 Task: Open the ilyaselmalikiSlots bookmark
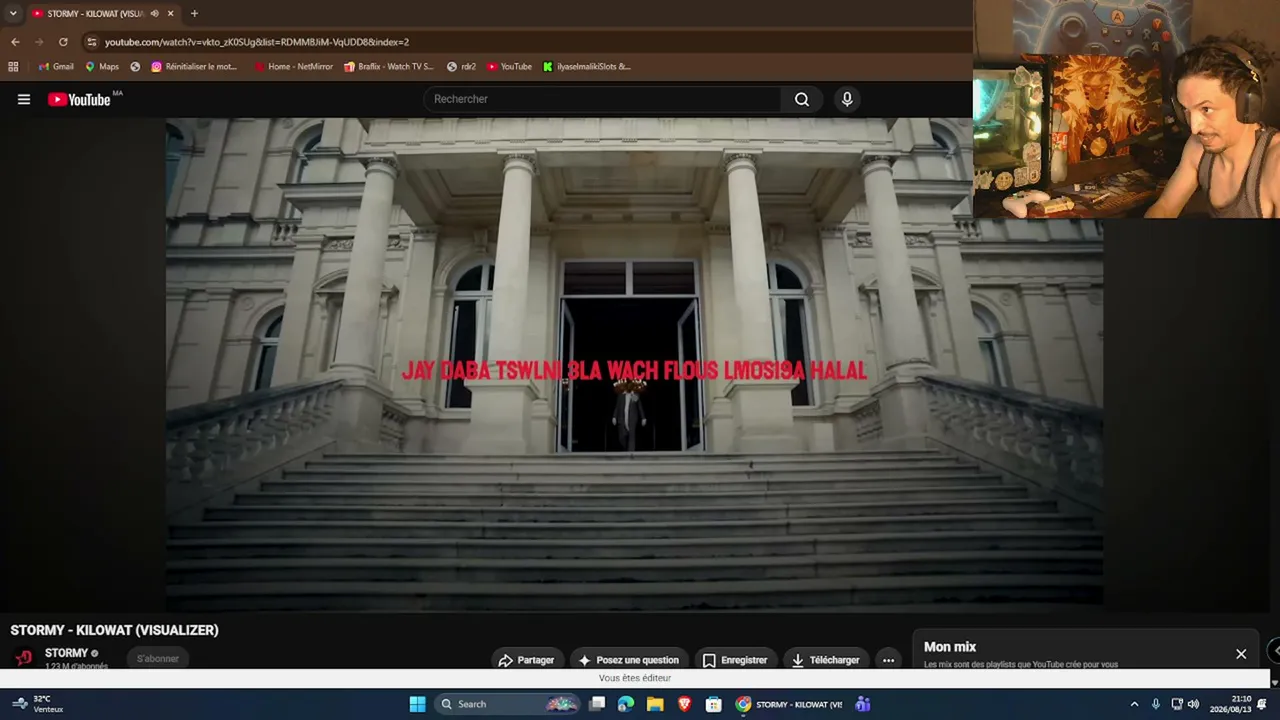pos(586,67)
